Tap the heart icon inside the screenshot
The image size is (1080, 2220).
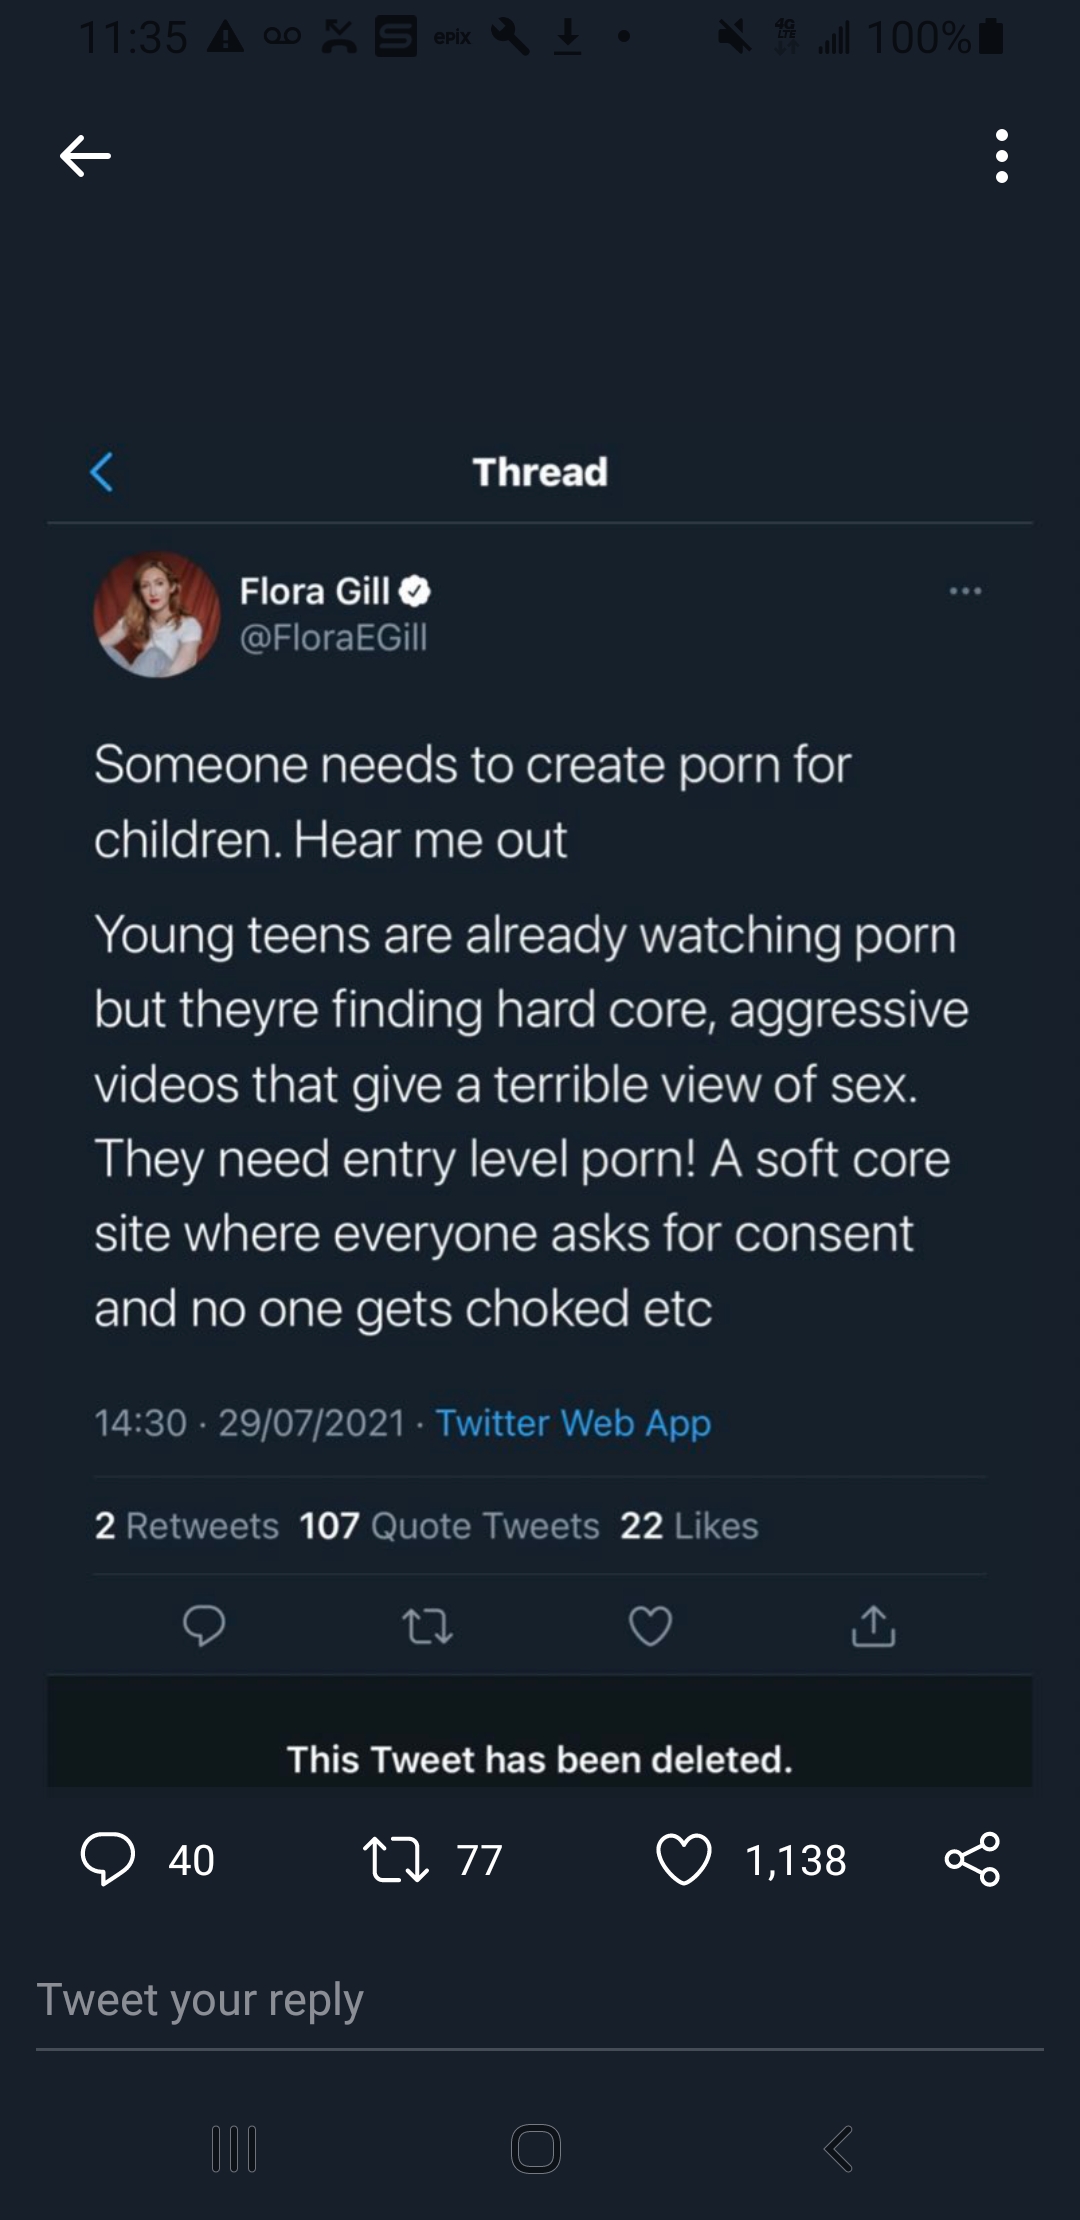pos(650,1625)
